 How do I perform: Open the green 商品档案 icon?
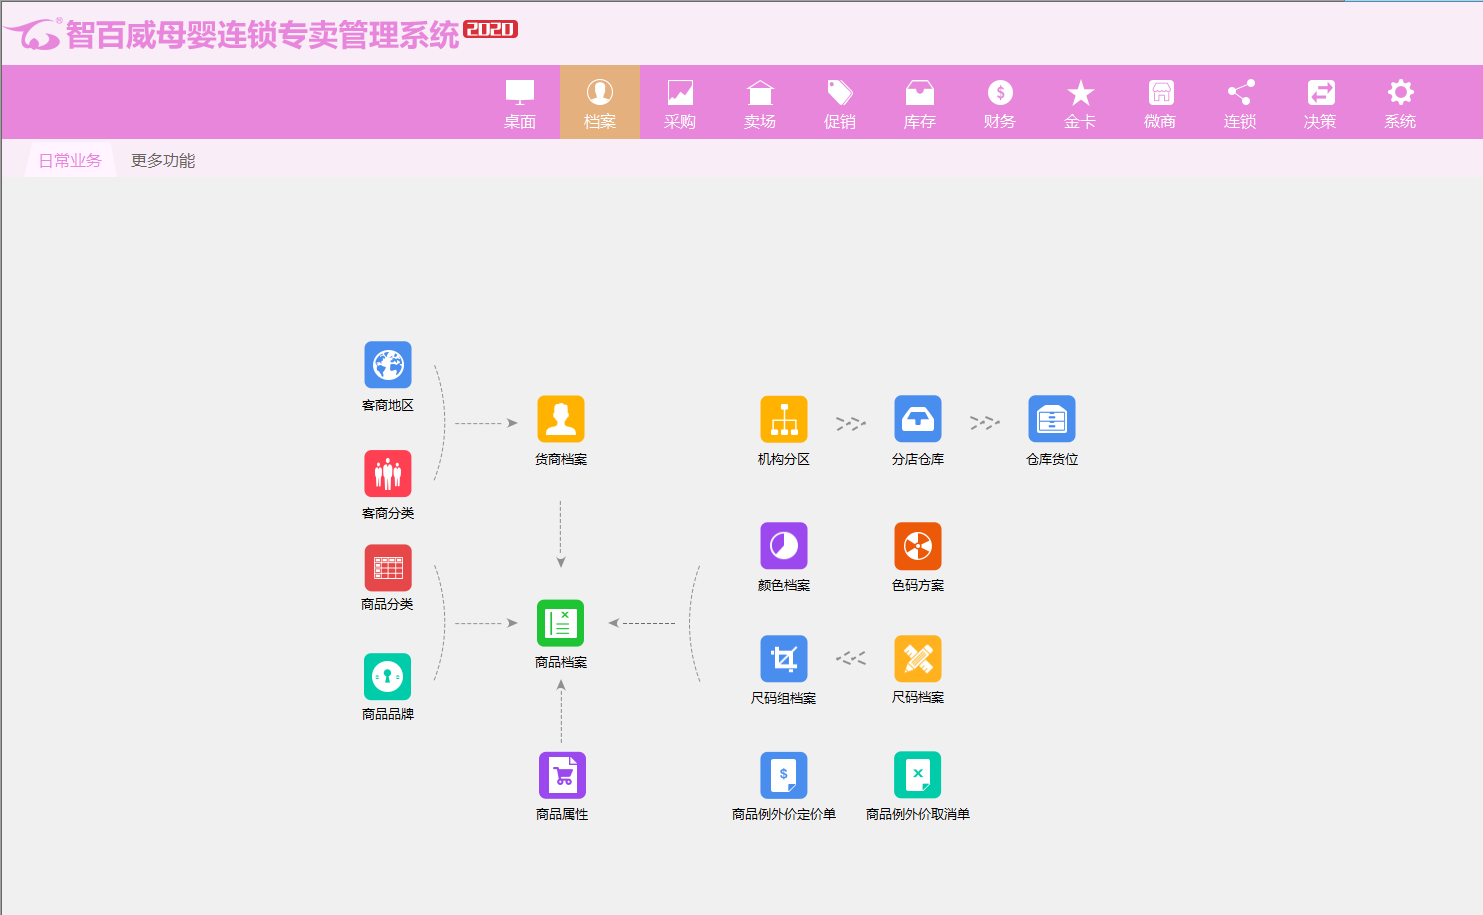coord(560,623)
